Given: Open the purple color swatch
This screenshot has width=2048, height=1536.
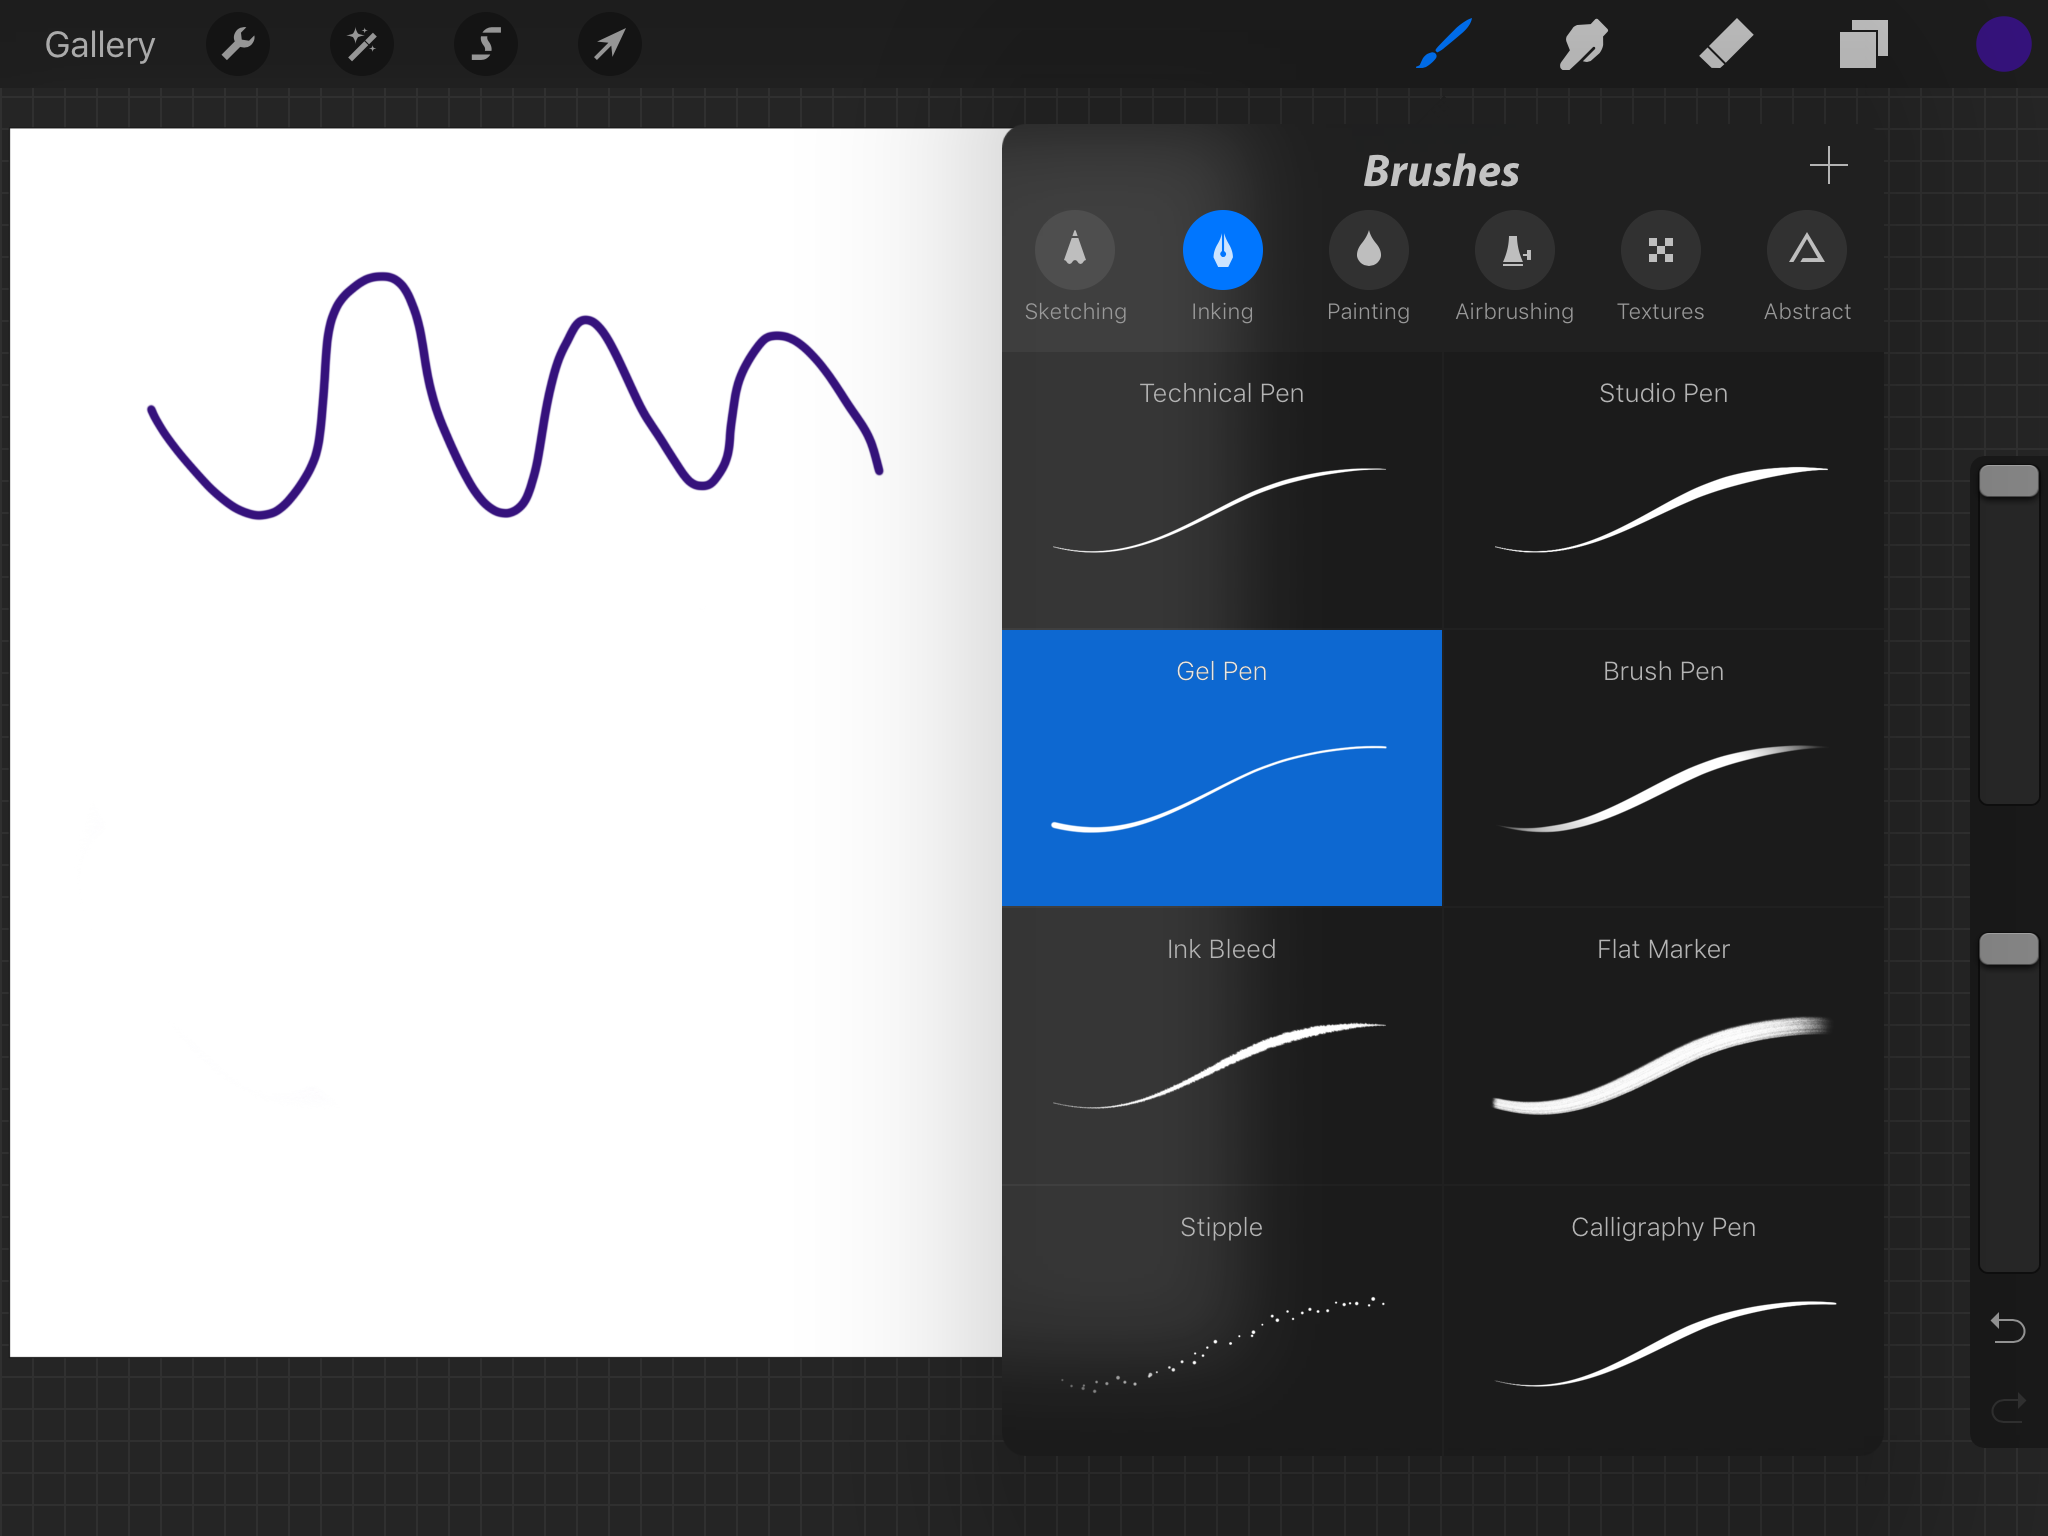Looking at the screenshot, I should pyautogui.click(x=2003, y=45).
